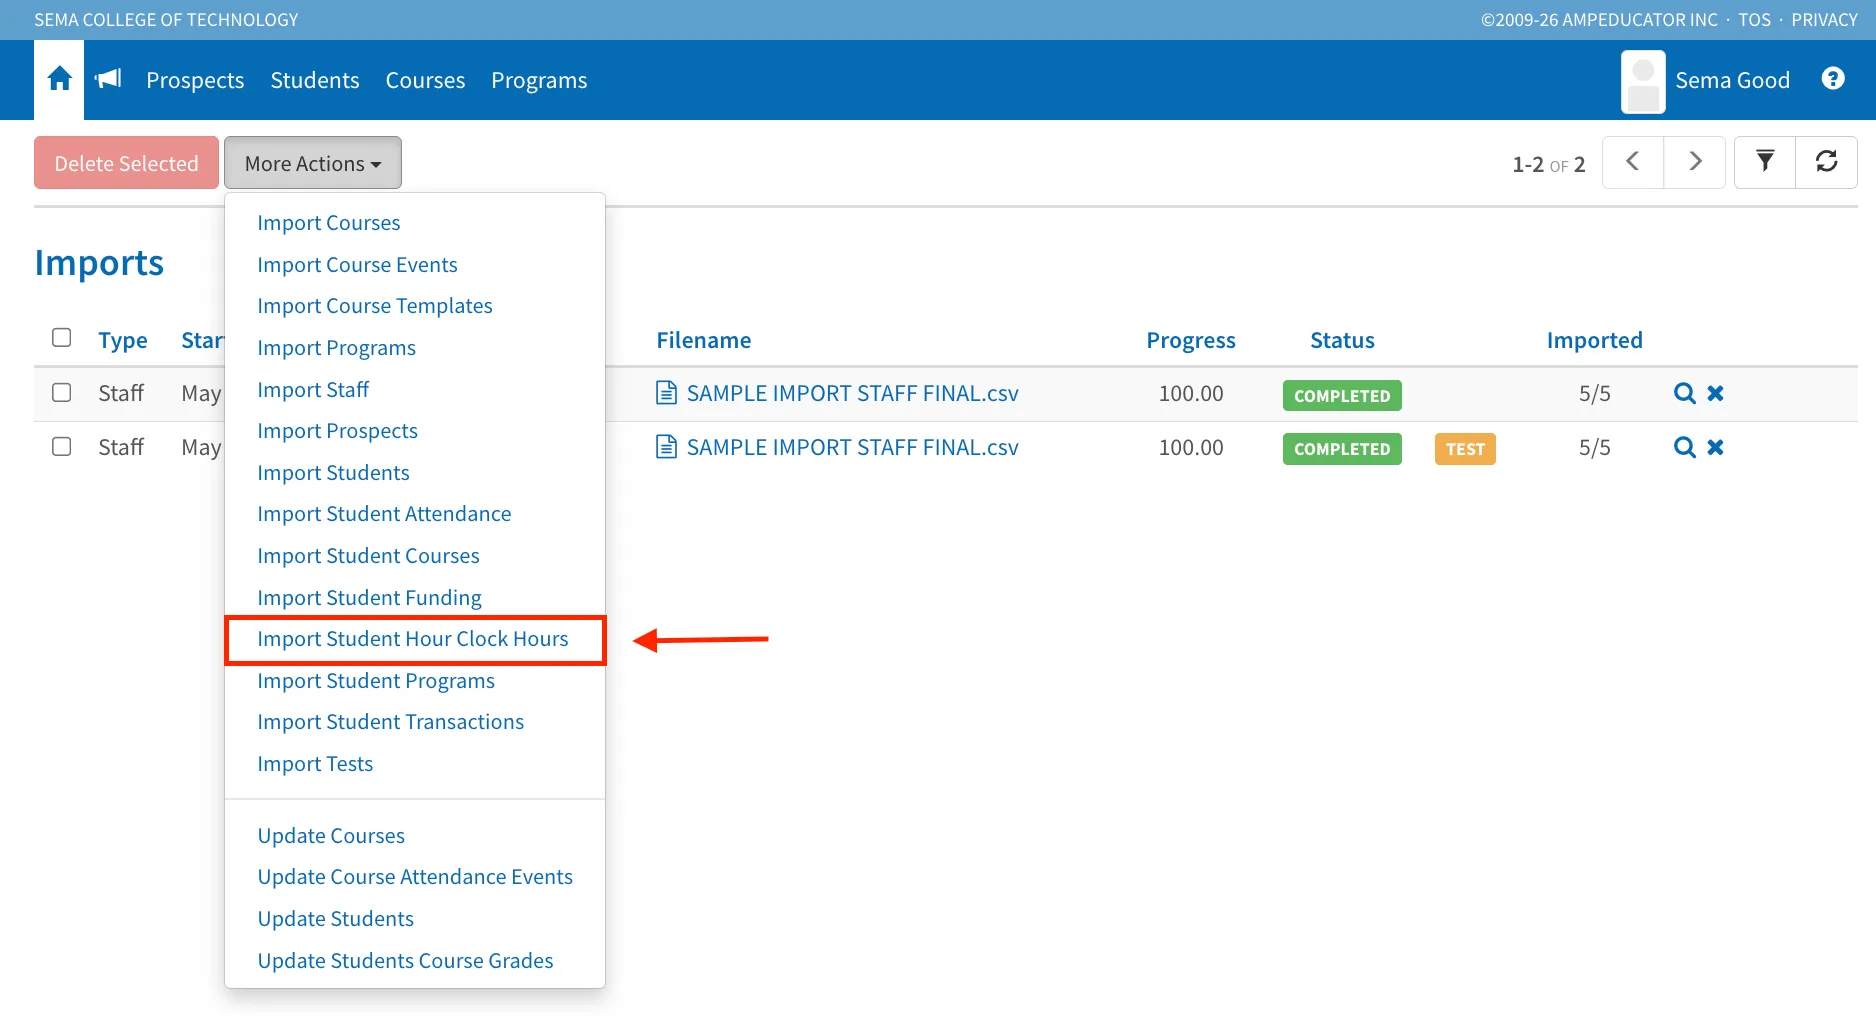Open the filter funnel icon
This screenshot has height=1020, width=1876.
click(1765, 162)
